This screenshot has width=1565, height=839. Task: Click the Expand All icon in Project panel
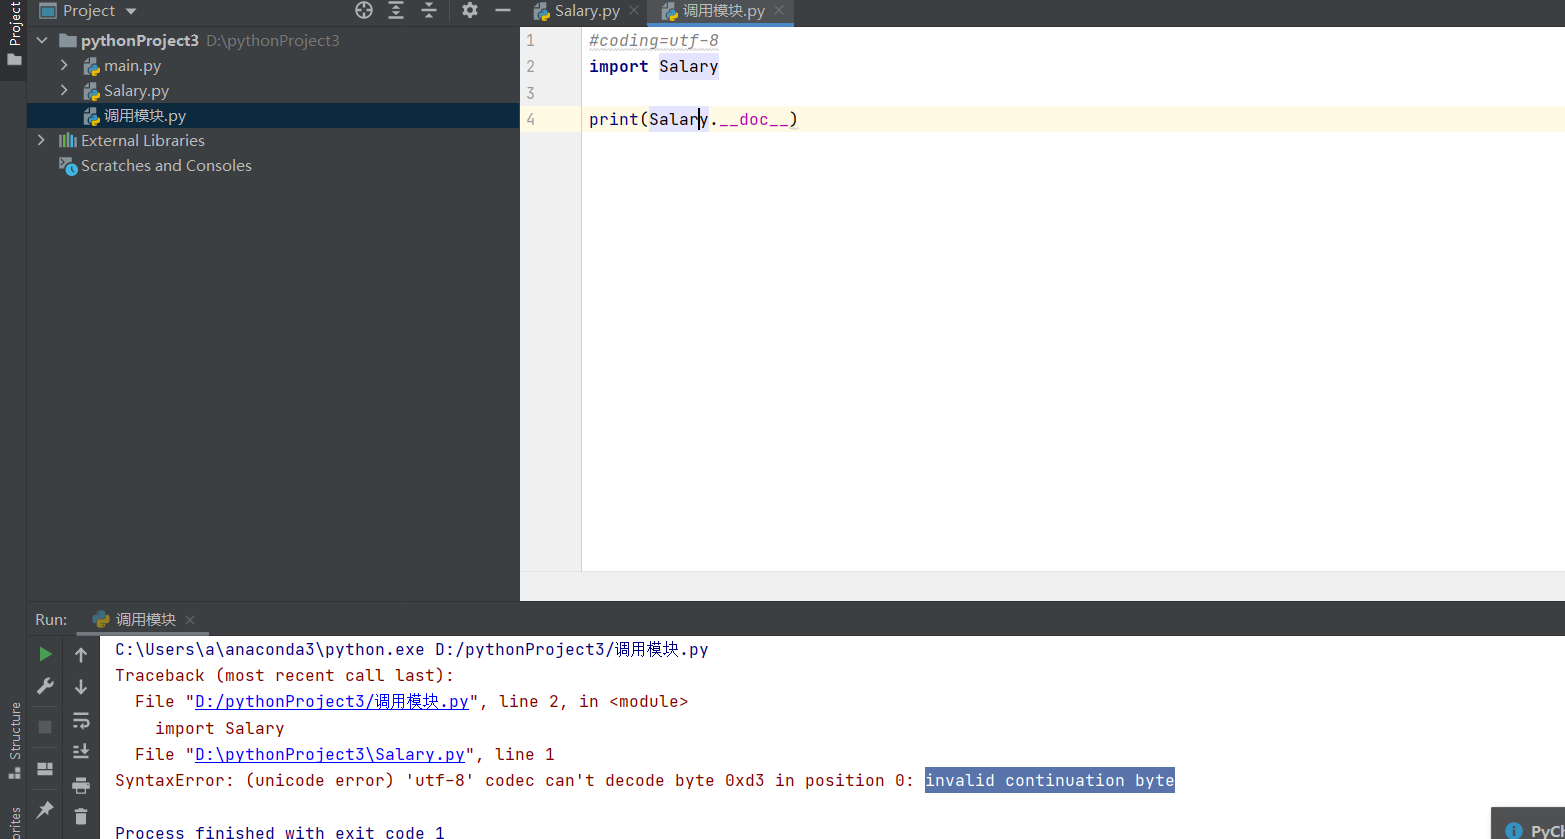coord(396,10)
